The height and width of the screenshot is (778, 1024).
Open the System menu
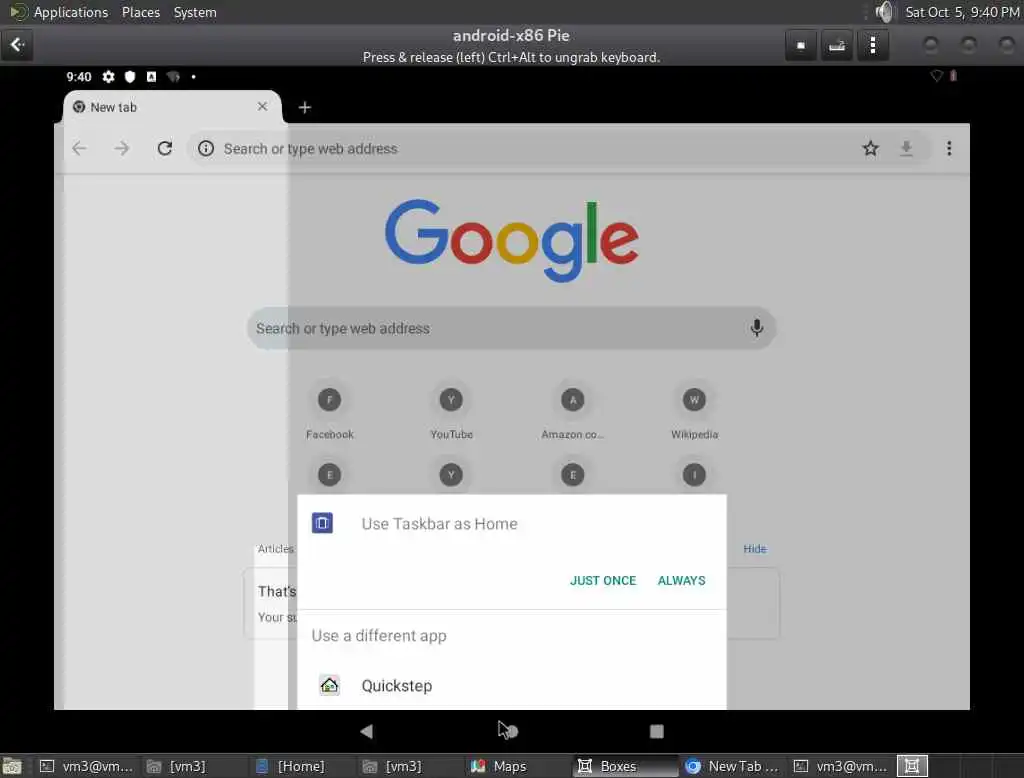(x=195, y=12)
